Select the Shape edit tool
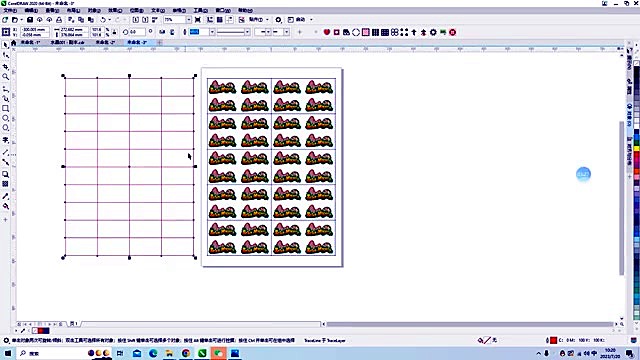The width and height of the screenshot is (640, 360). [x=5, y=56]
